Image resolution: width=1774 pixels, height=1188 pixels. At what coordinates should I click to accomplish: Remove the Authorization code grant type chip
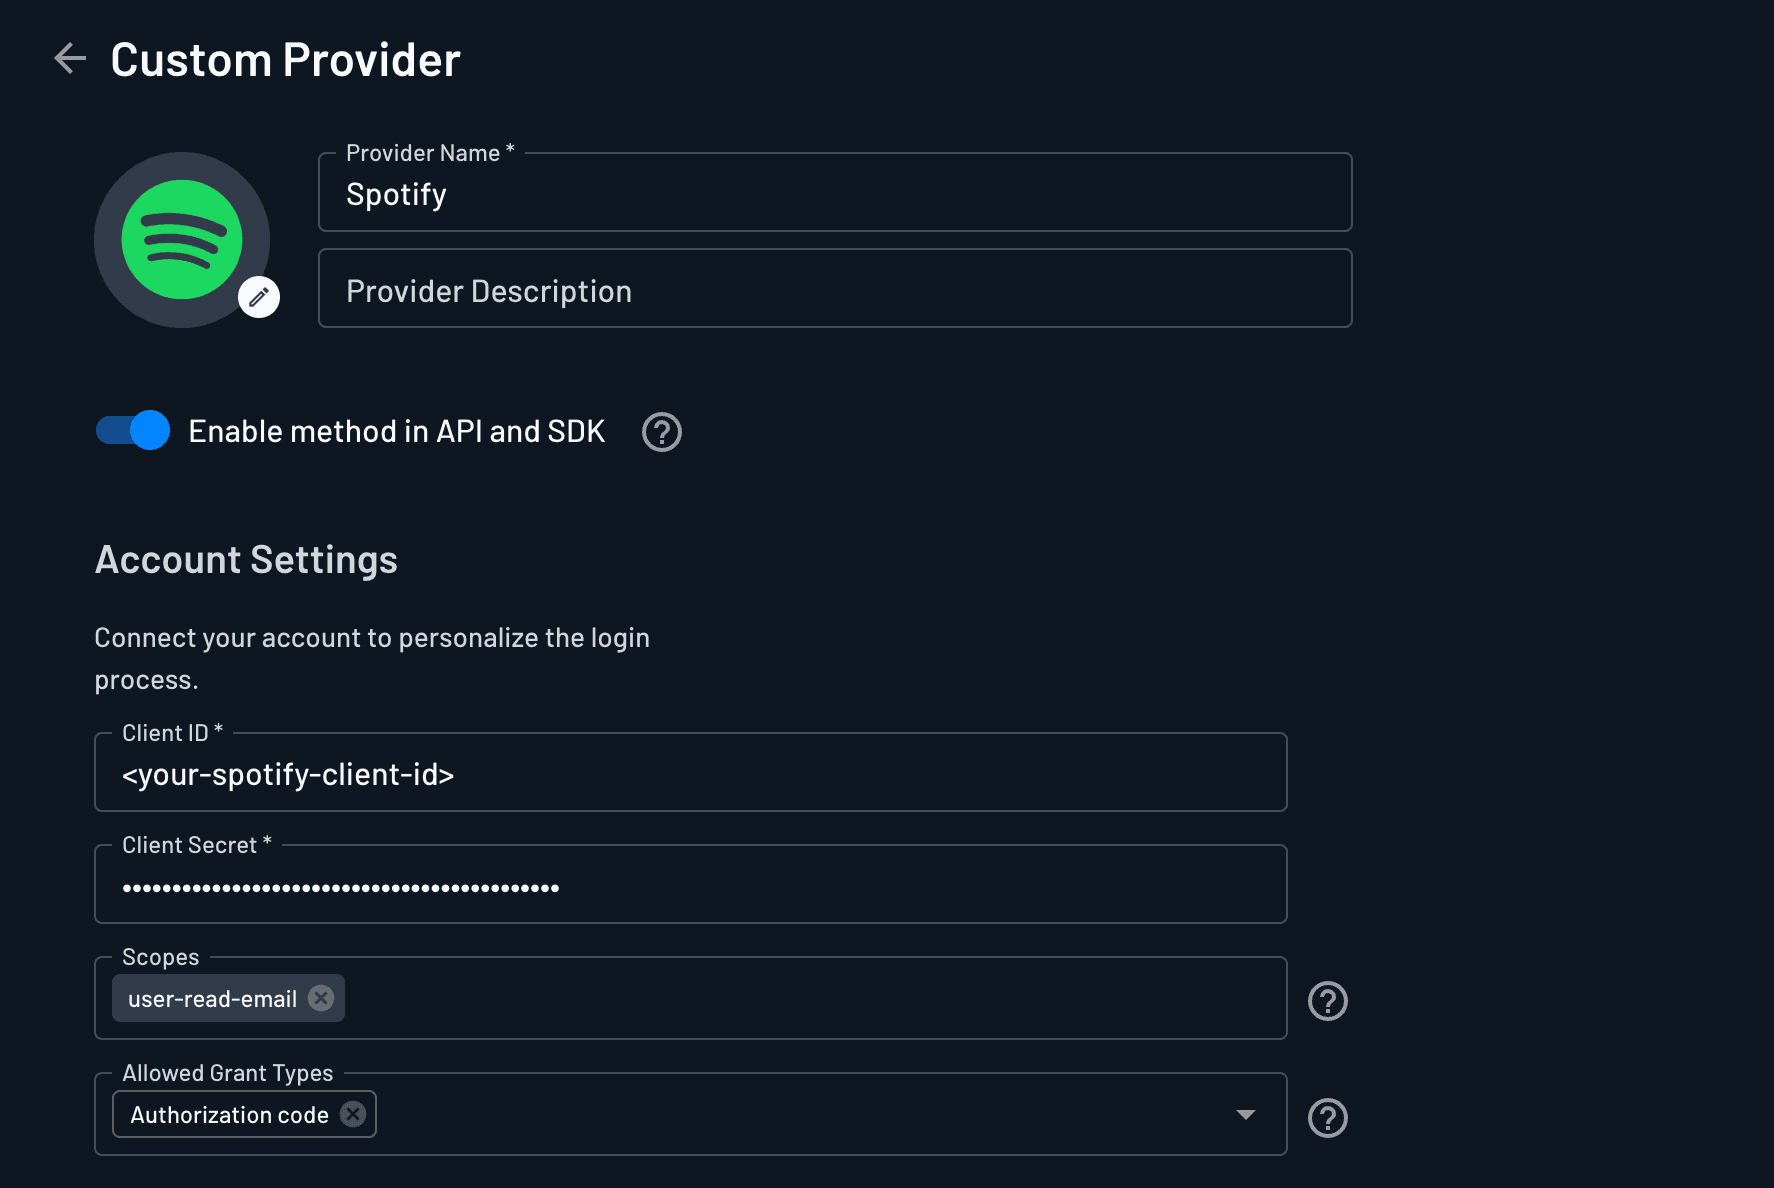352,1114
